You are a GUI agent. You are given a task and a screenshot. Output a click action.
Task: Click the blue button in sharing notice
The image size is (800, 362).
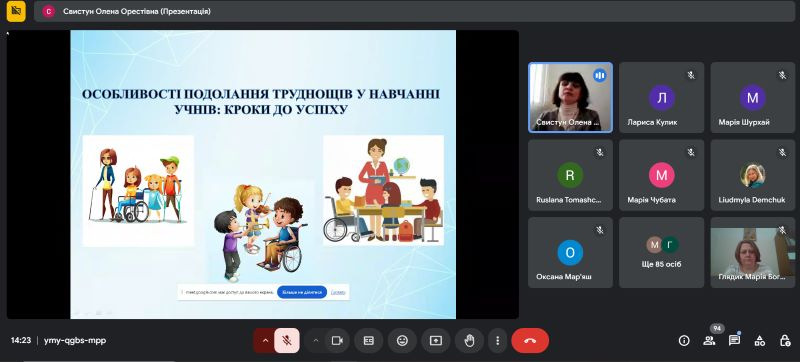click(302, 292)
